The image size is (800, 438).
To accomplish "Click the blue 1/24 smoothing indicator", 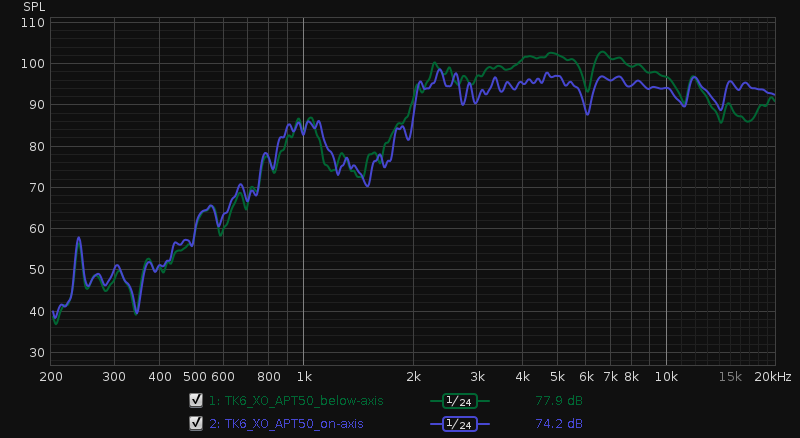I will coord(459,424).
